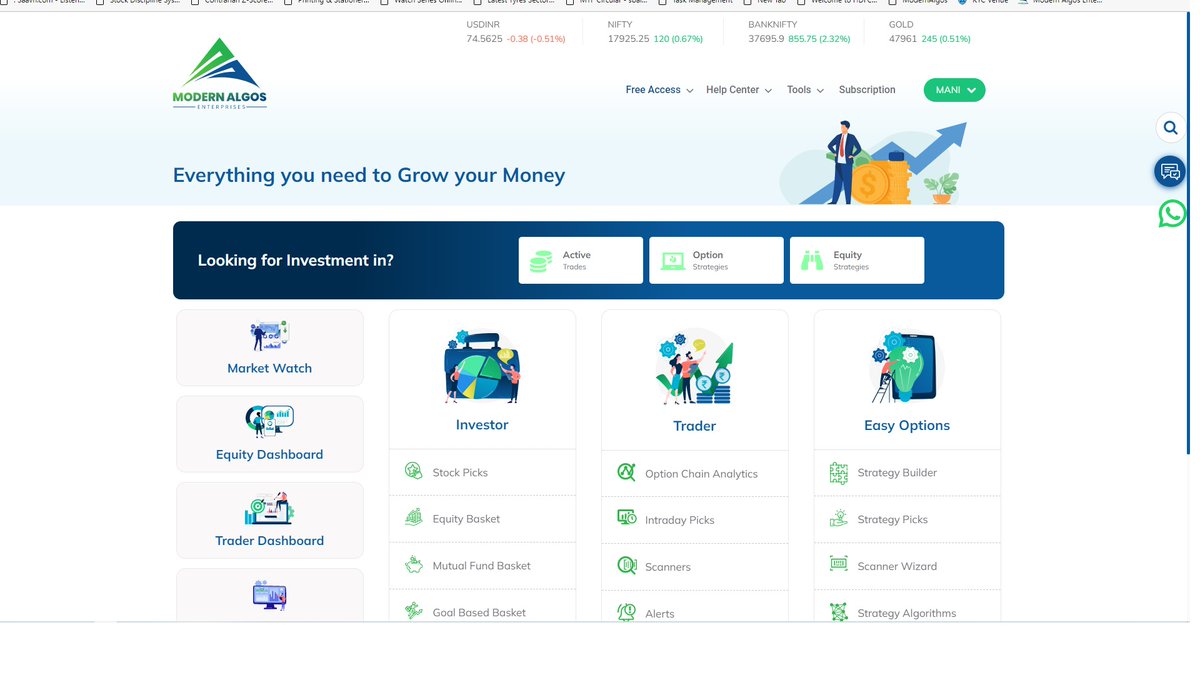Click the Goal Based Basket icon
The width and height of the screenshot is (1200, 675).
pyautogui.click(x=413, y=610)
